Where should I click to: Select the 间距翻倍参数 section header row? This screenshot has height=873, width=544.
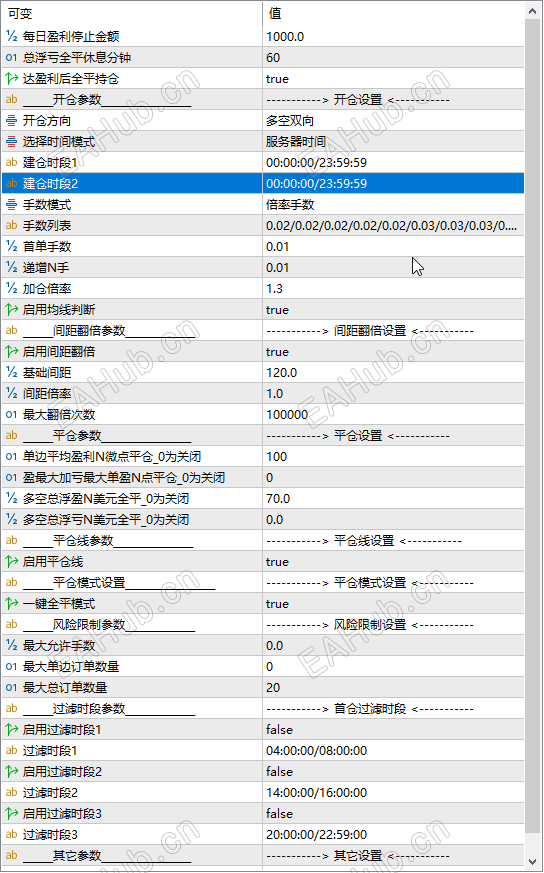point(263,331)
